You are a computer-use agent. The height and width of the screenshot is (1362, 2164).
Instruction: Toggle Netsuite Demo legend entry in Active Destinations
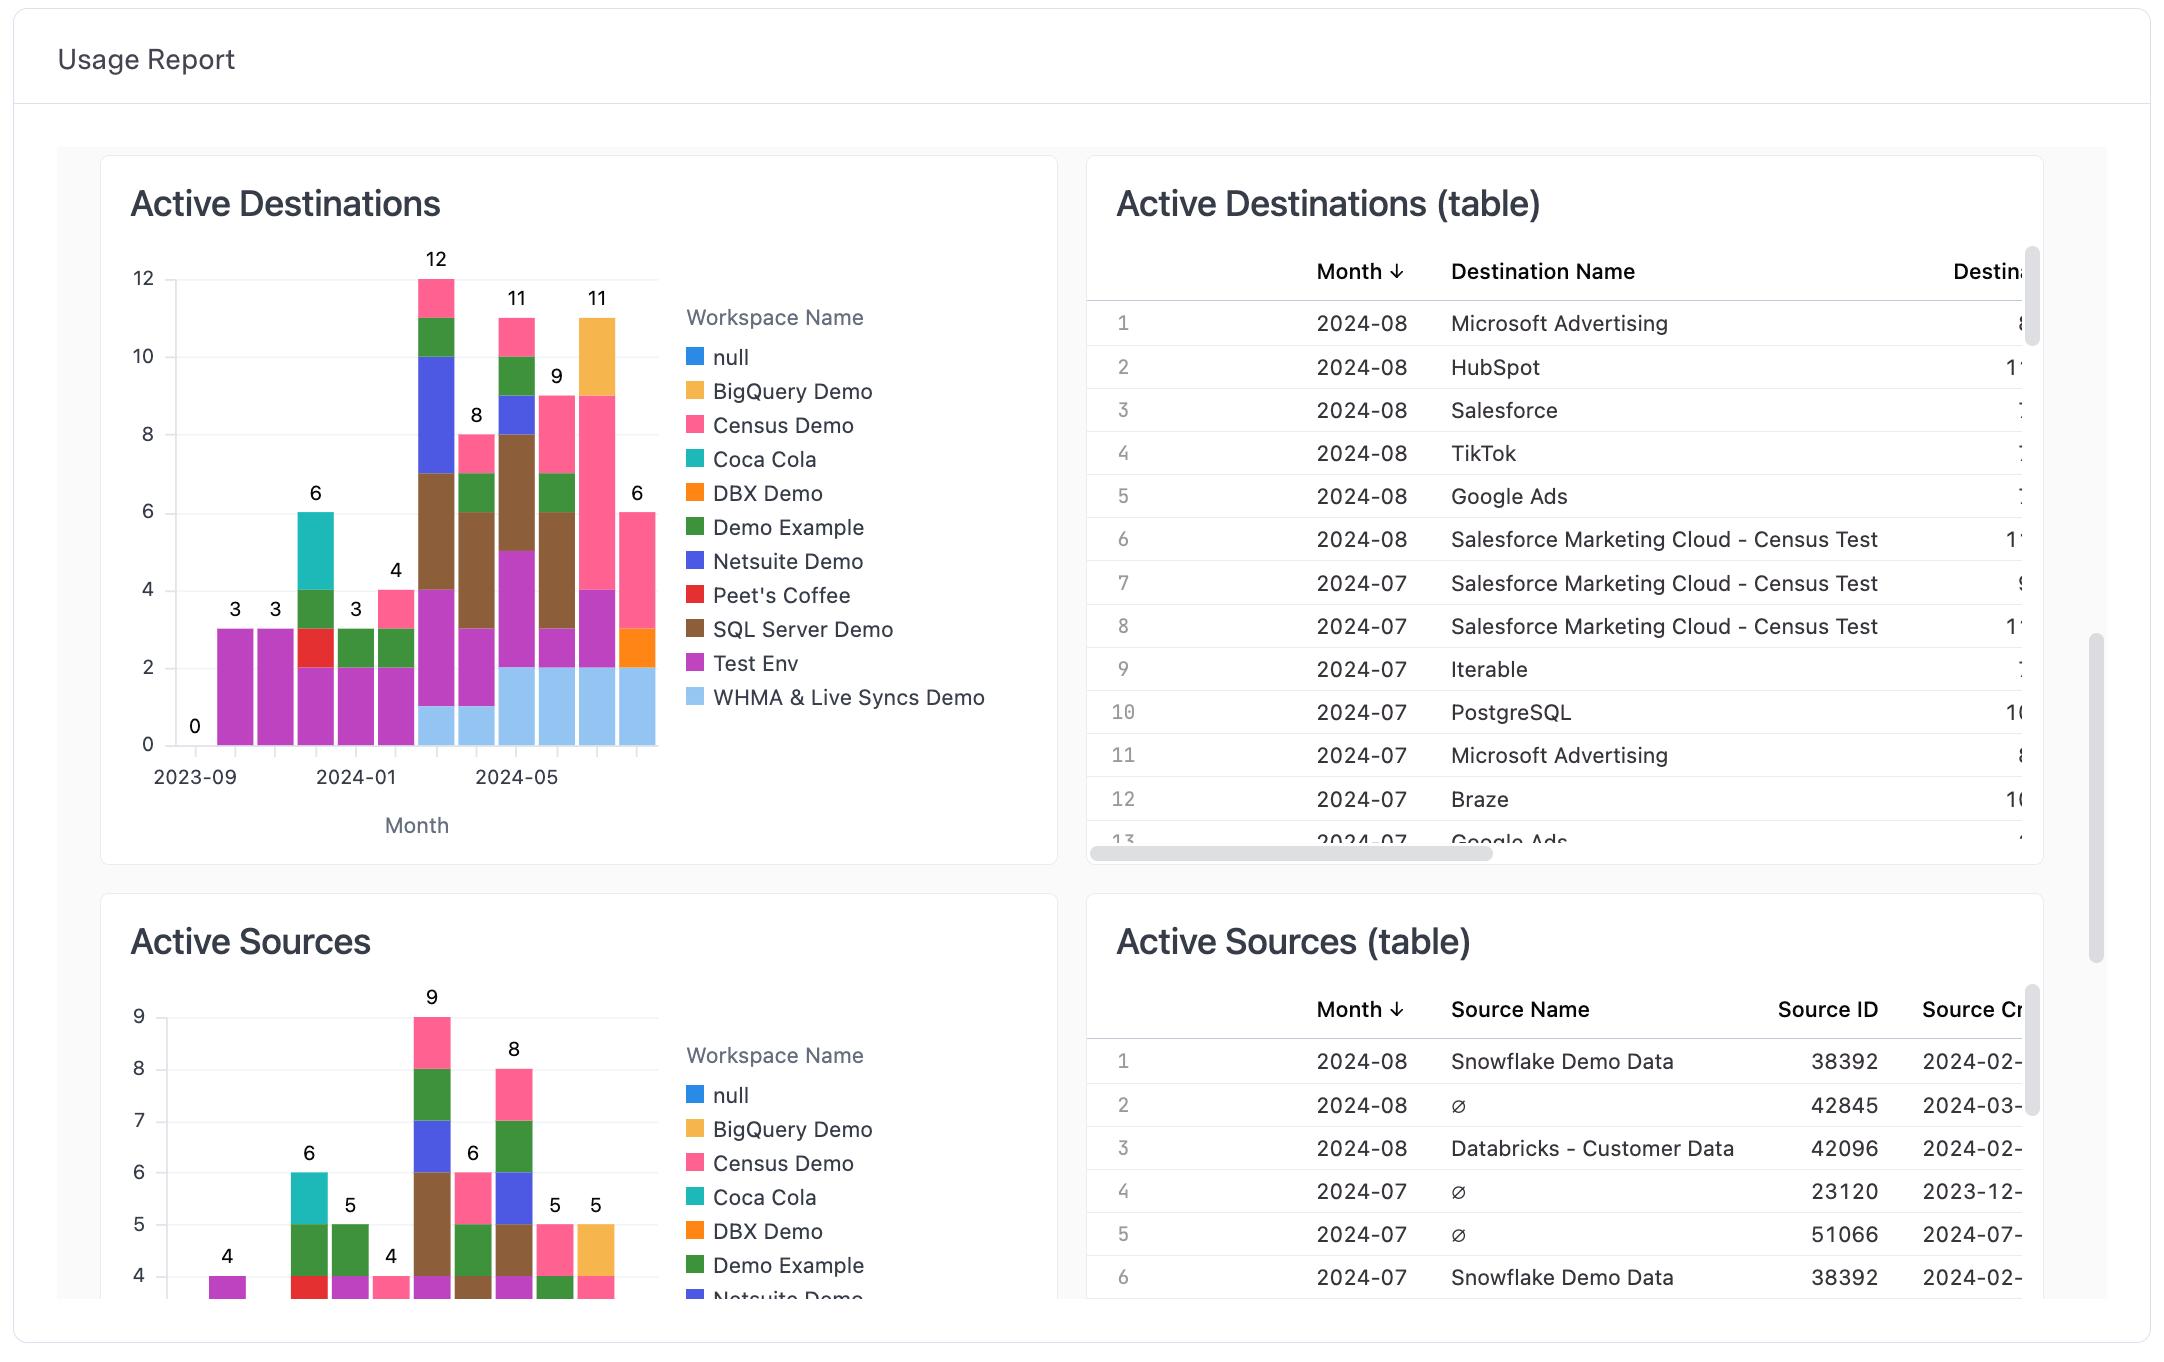787,562
